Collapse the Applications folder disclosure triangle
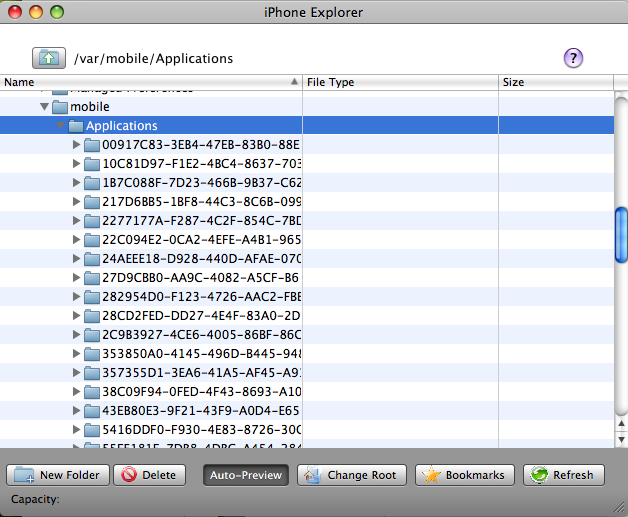 pos(60,126)
